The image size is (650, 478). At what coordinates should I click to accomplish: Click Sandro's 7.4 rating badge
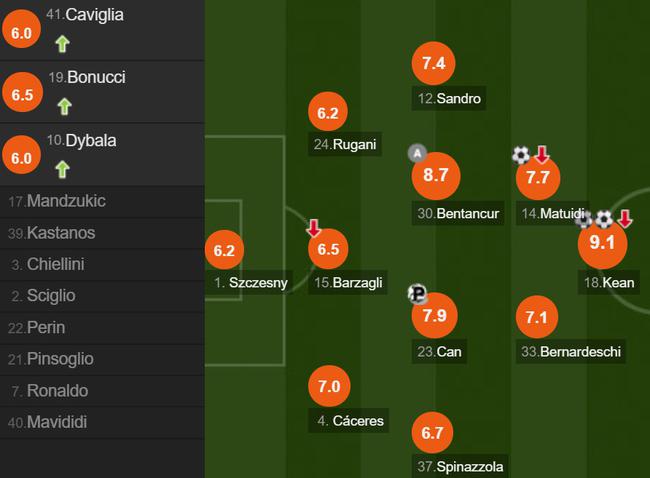(x=434, y=63)
